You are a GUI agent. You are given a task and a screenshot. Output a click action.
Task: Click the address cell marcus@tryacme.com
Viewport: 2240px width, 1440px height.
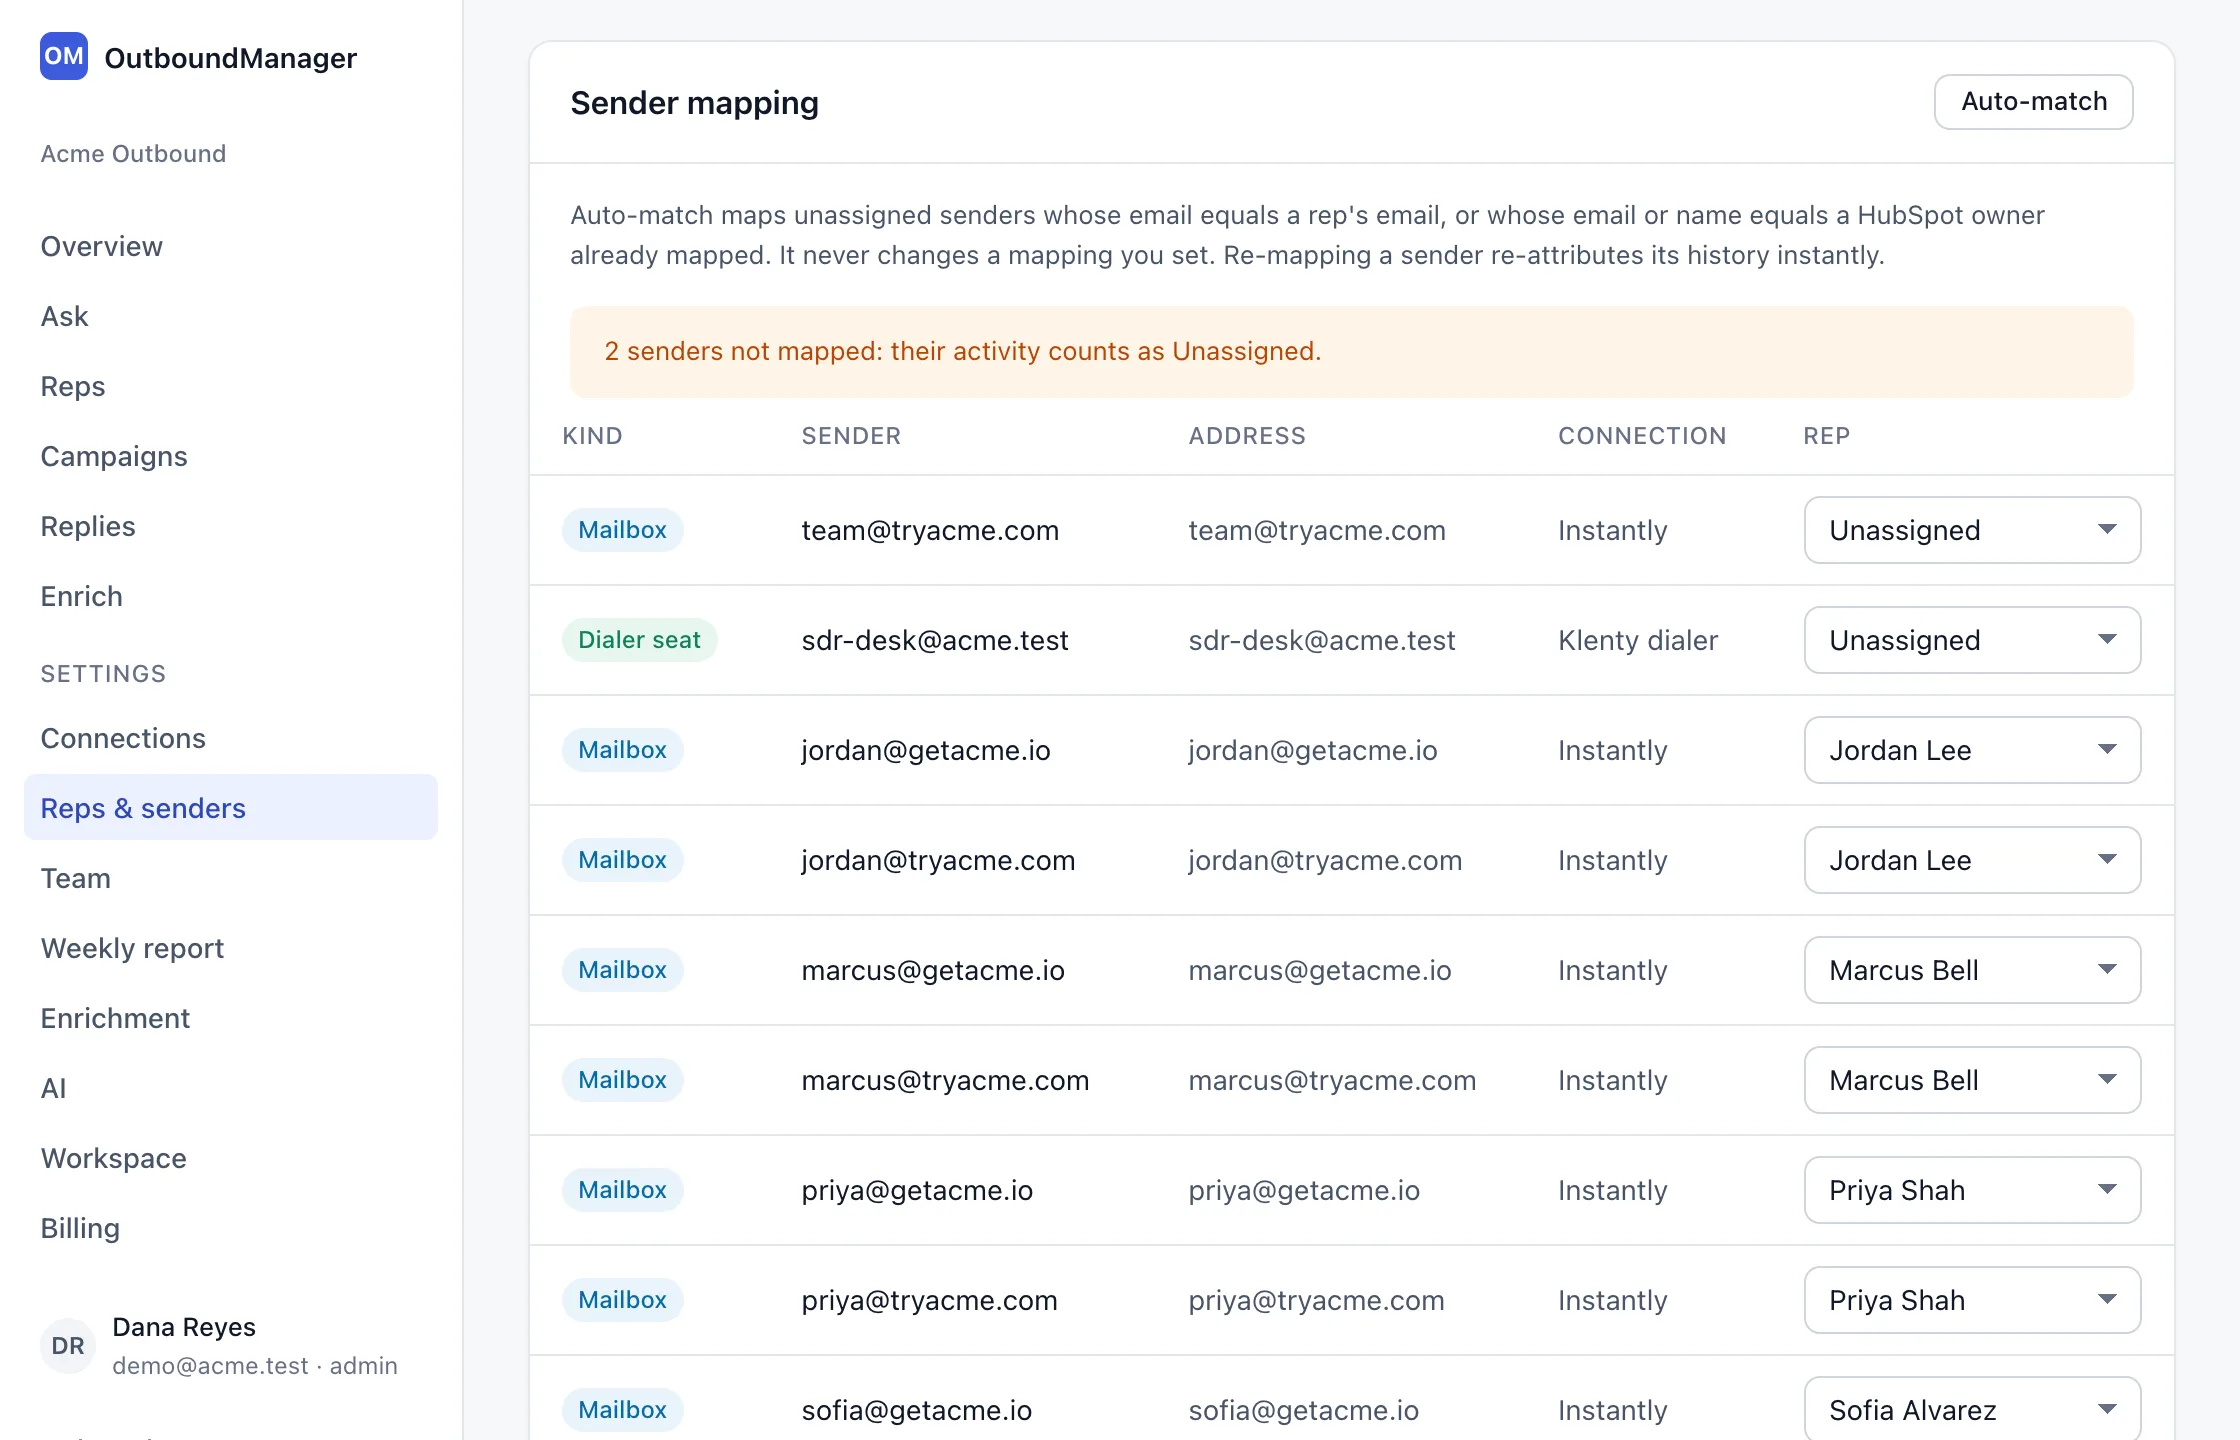point(1332,1080)
